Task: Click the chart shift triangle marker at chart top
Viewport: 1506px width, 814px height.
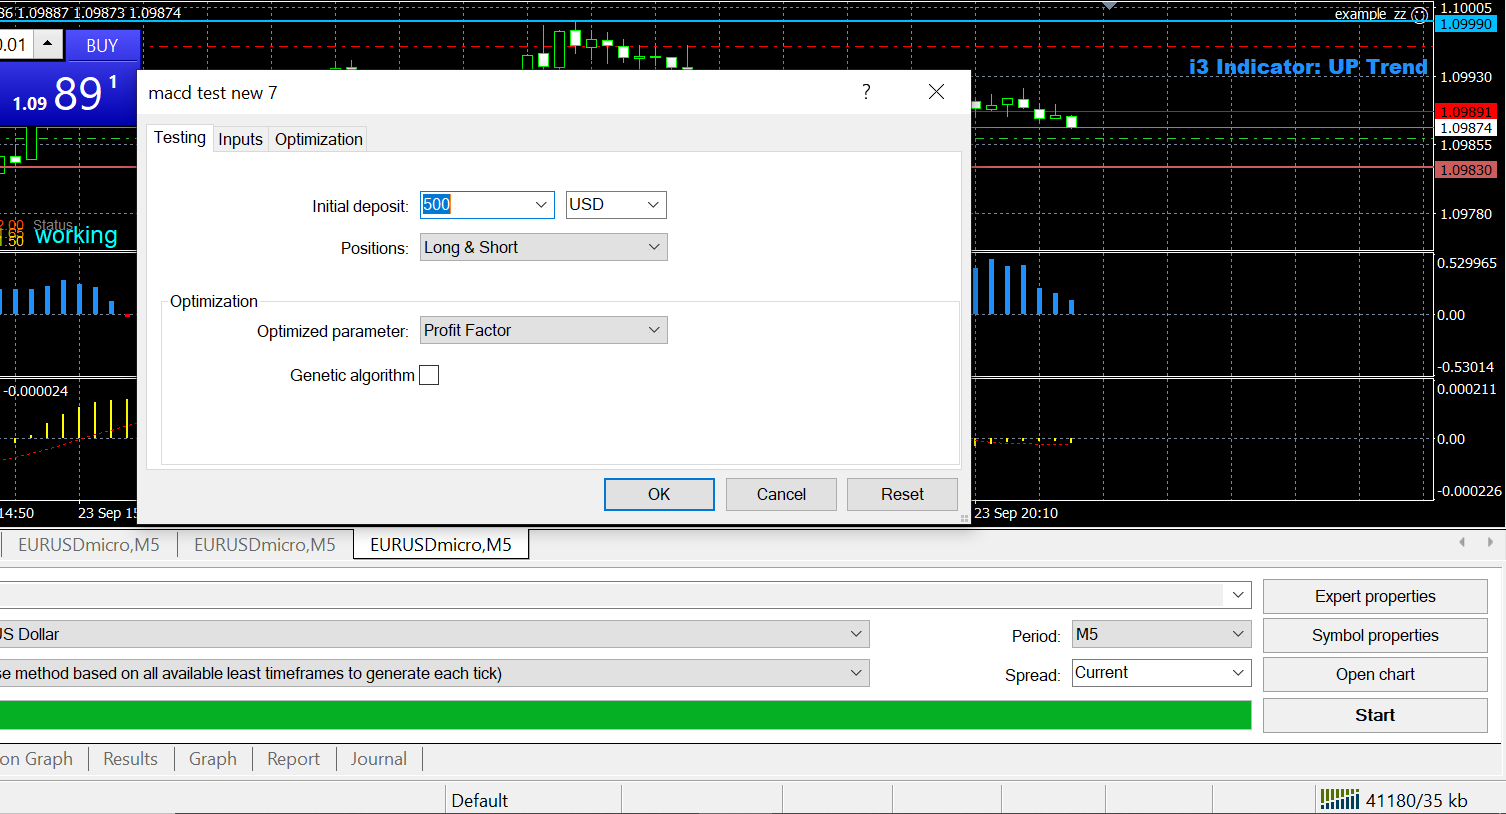Action: [1109, 6]
